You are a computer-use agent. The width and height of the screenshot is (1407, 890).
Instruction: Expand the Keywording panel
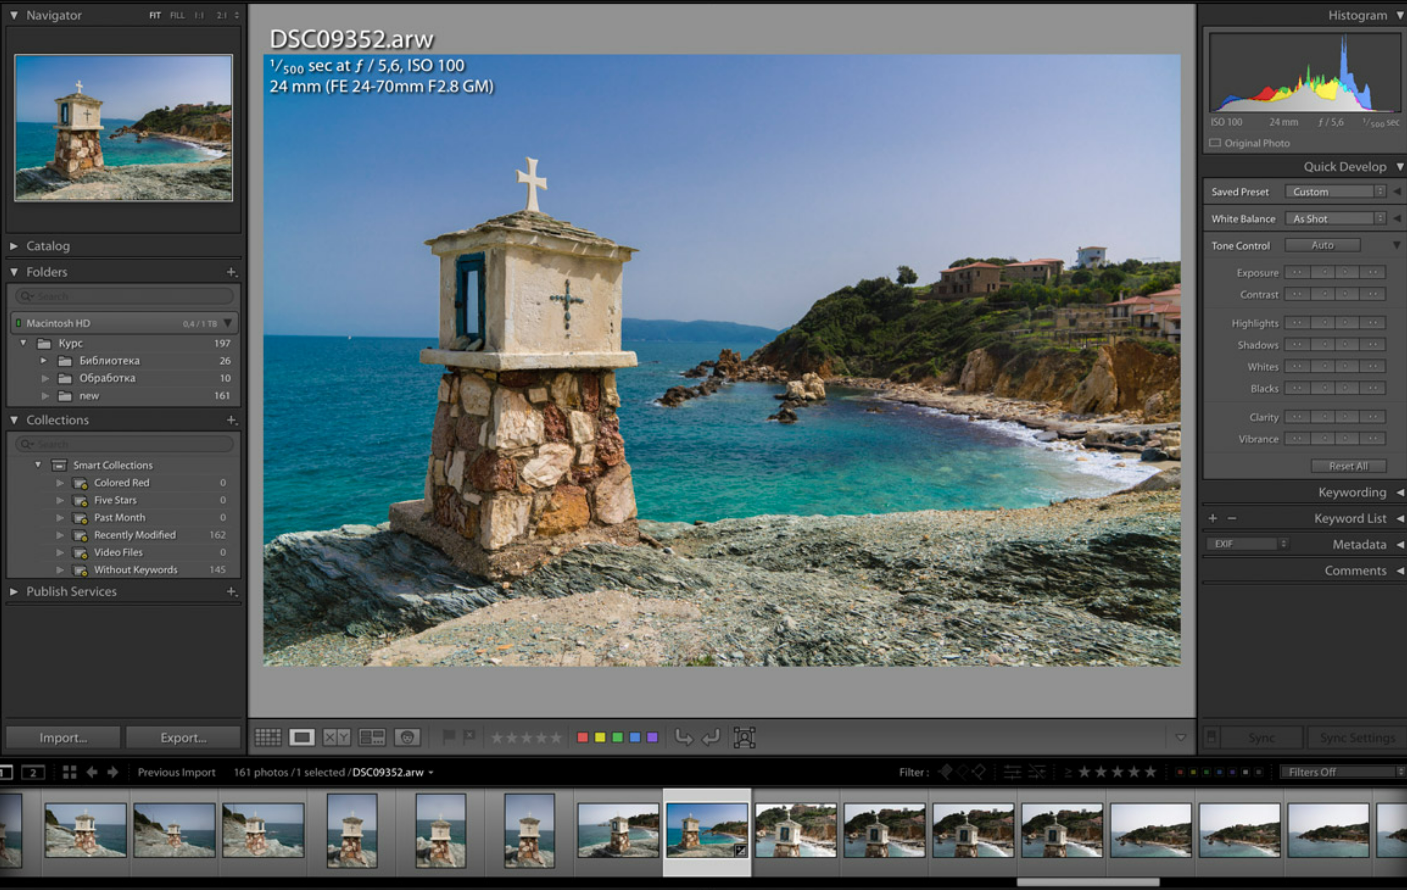pyautogui.click(x=1400, y=492)
